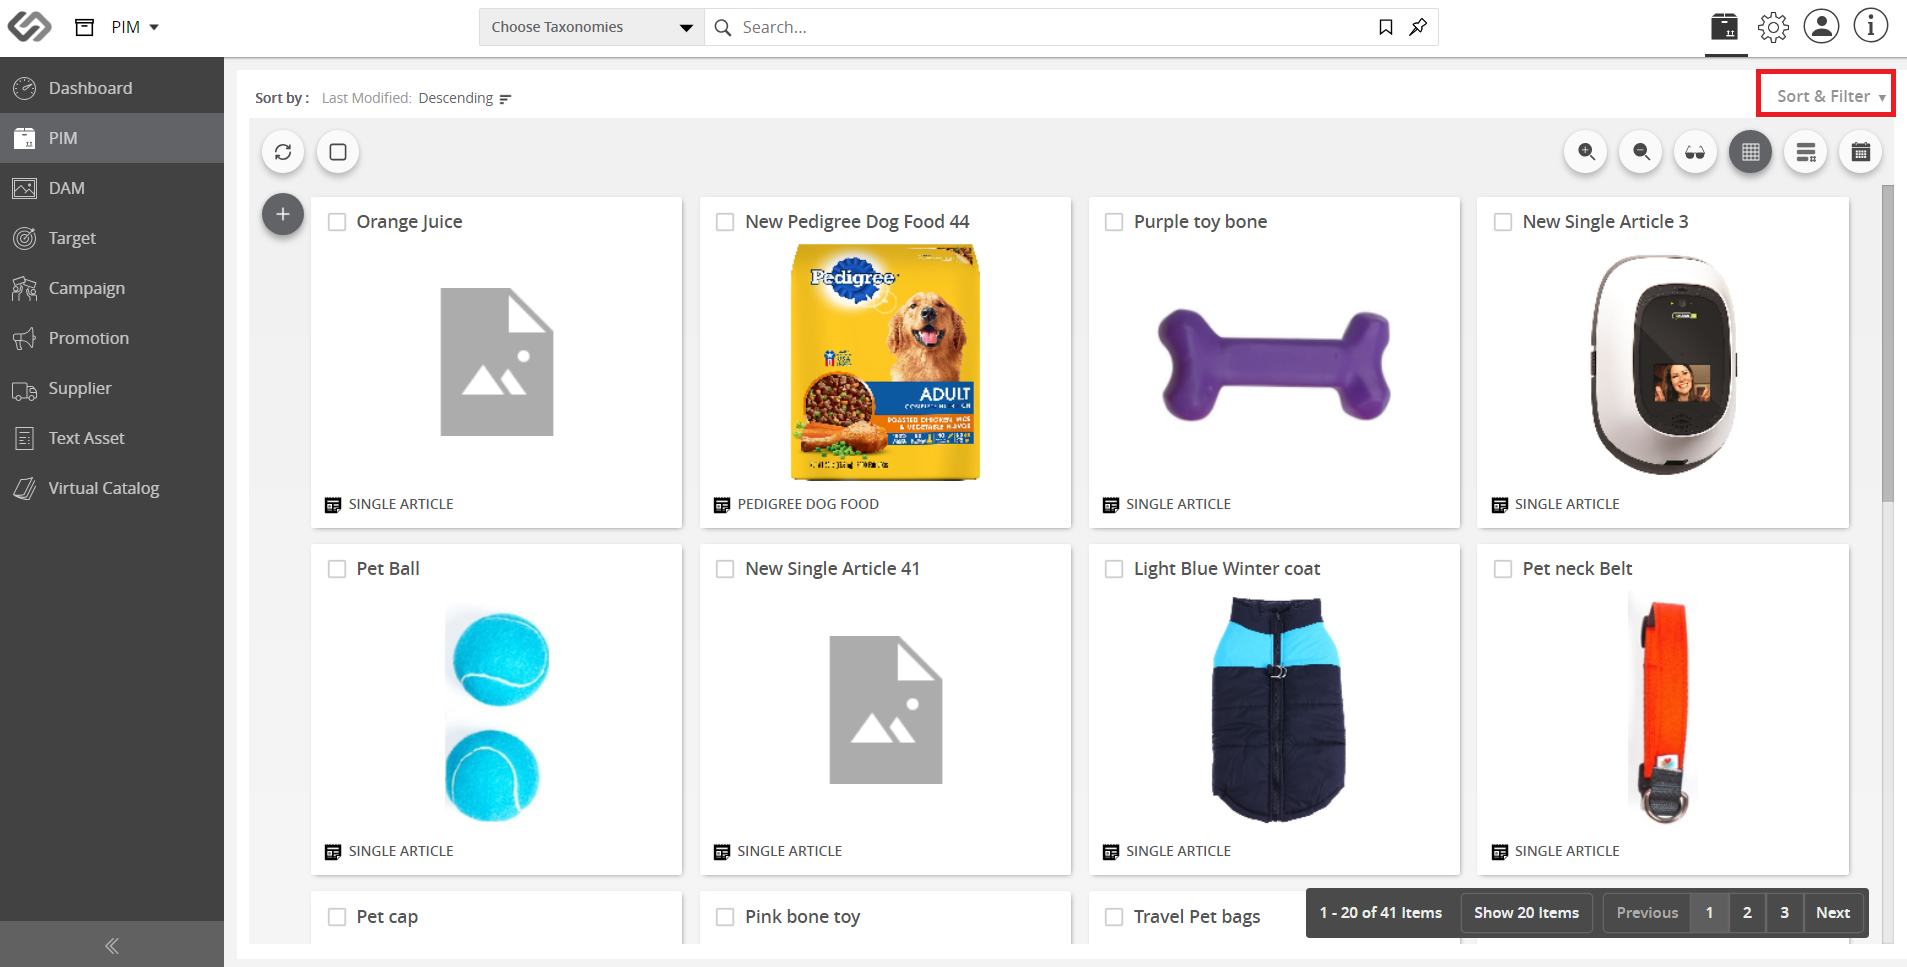Go to the previous page

tap(1647, 913)
